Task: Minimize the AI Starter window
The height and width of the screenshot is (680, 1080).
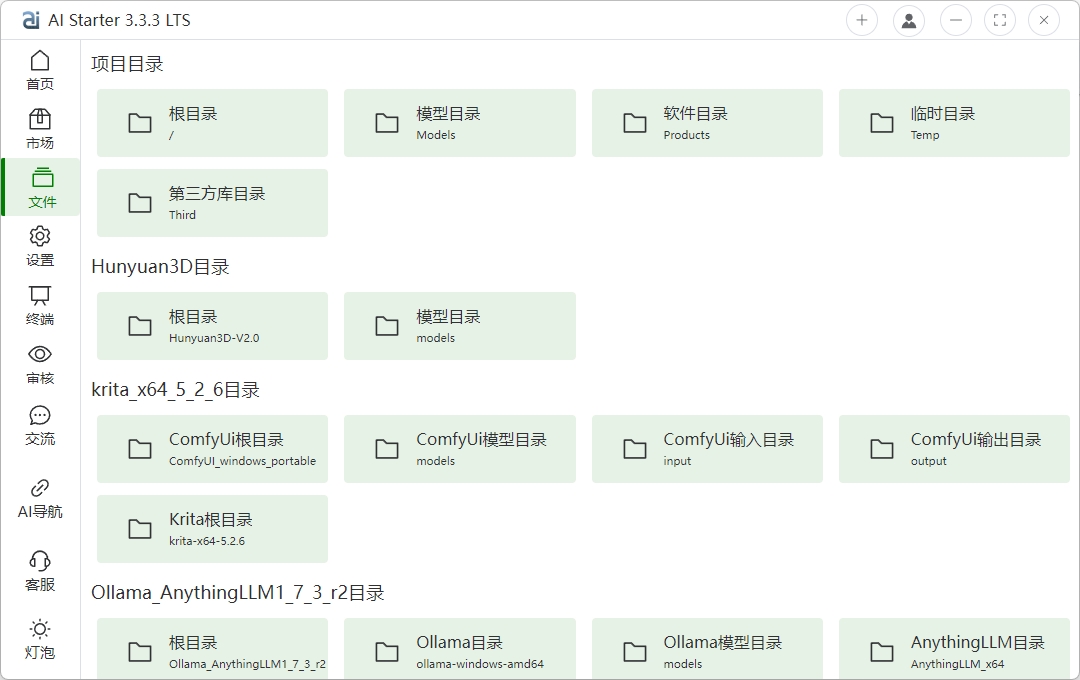Action: 956,20
